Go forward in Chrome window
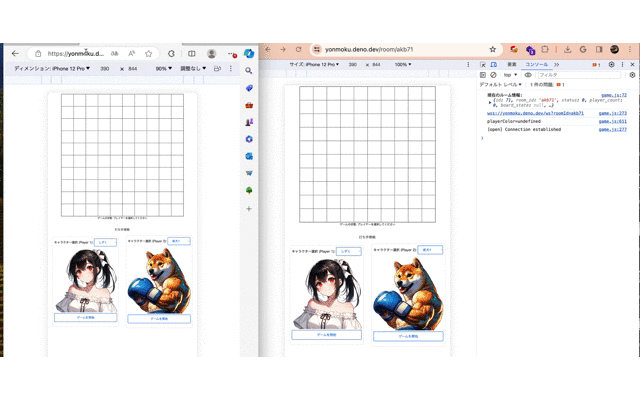Image resolution: width=640 pixels, height=400 pixels. pyautogui.click(x=283, y=49)
